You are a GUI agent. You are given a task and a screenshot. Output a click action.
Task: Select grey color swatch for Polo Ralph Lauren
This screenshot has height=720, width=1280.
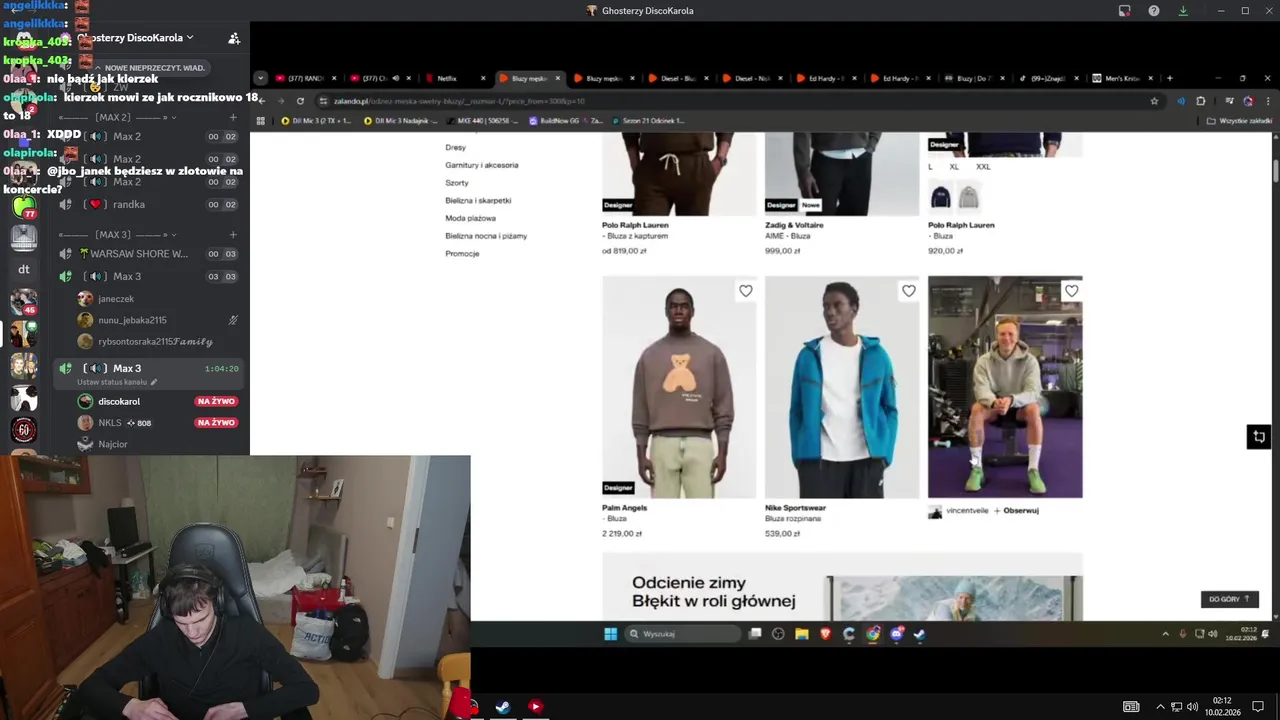pyautogui.click(x=968, y=197)
